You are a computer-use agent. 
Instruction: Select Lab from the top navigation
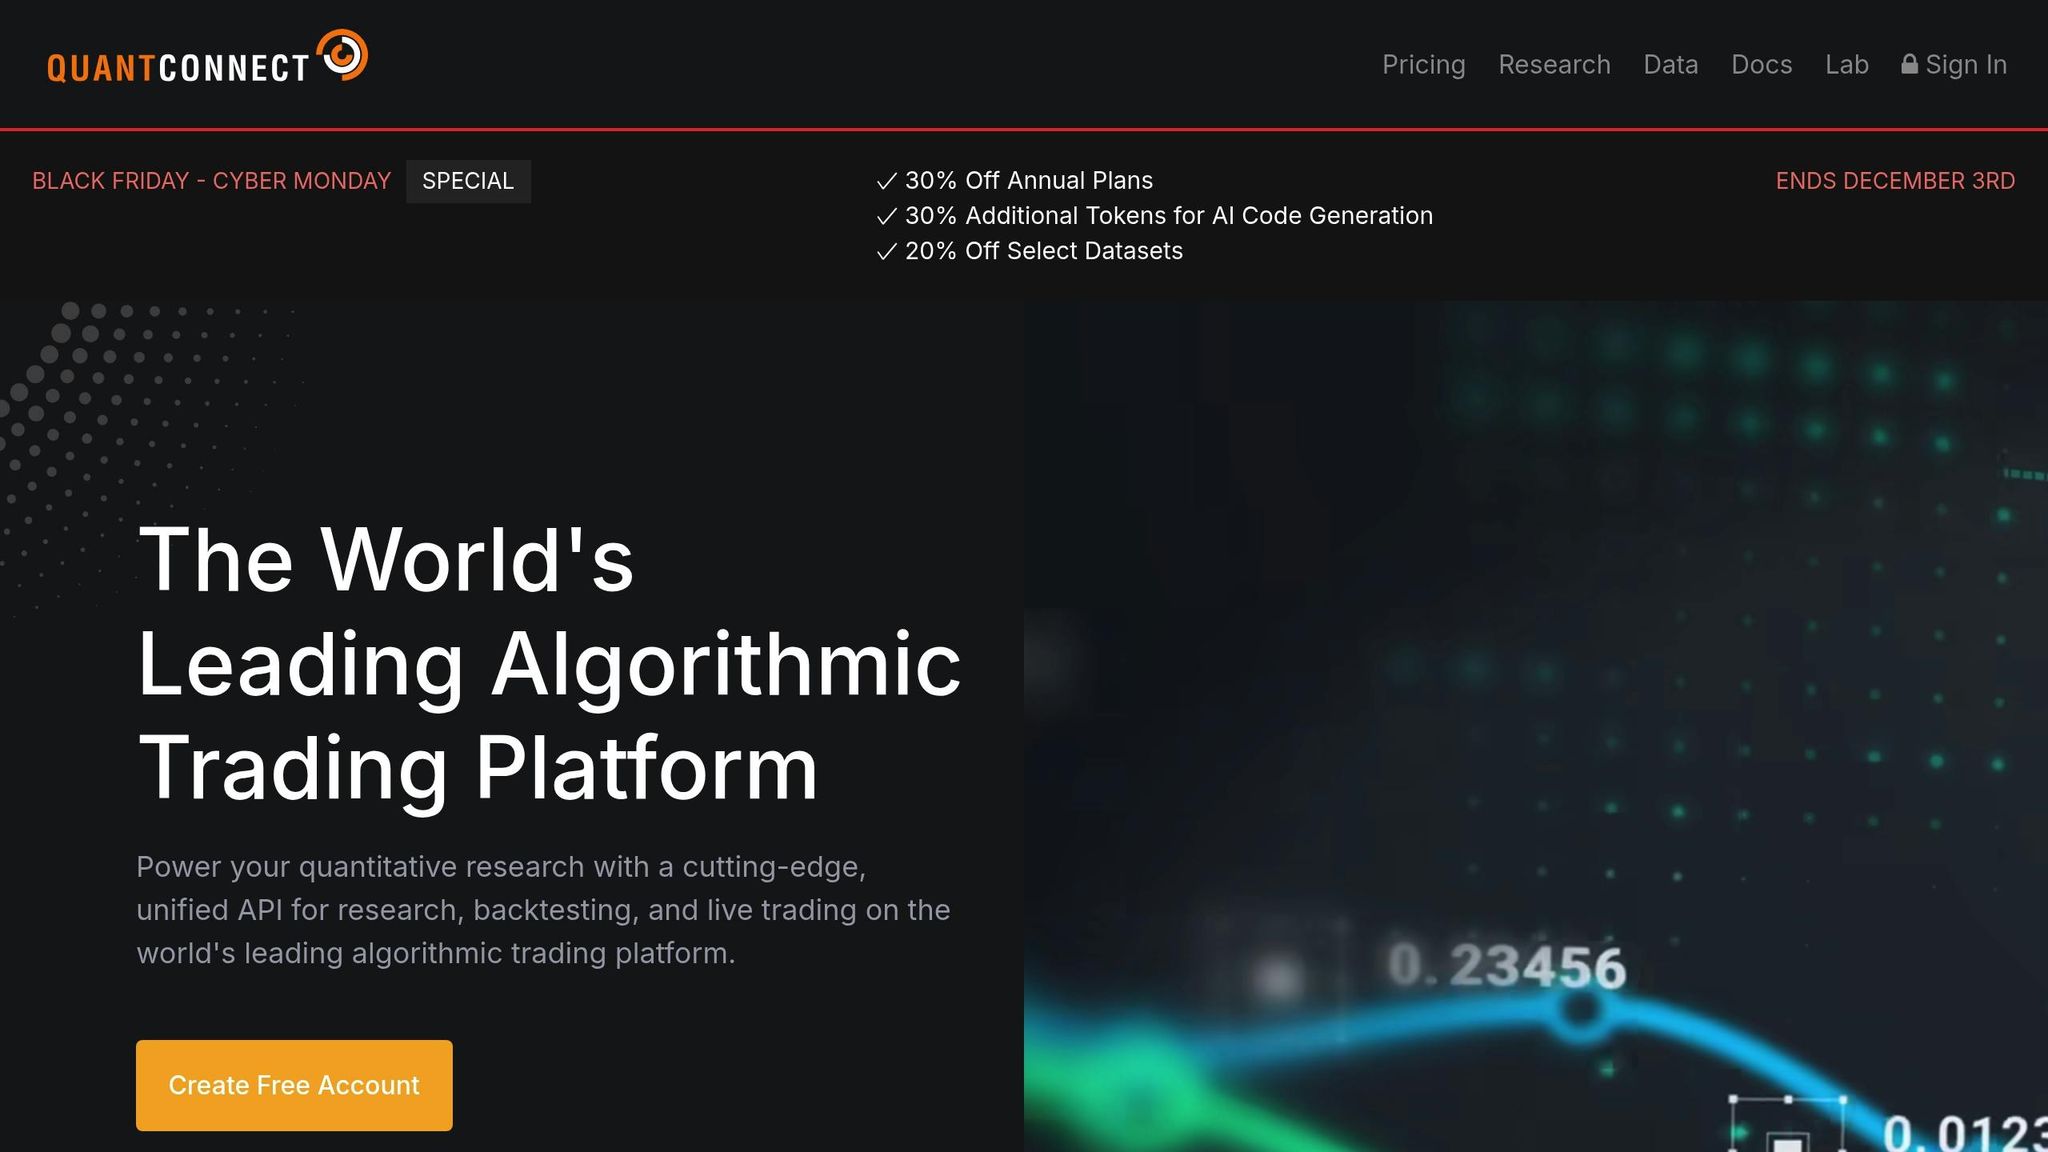coord(1846,64)
